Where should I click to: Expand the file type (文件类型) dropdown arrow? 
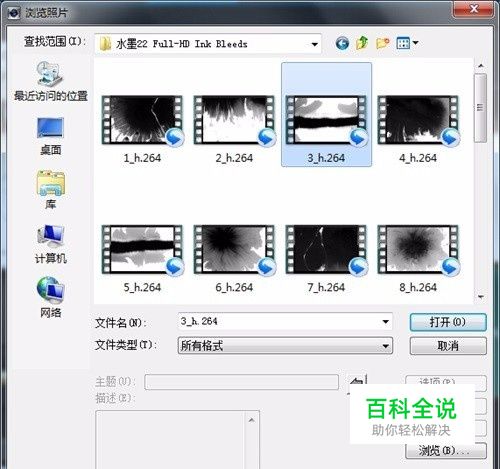pyautogui.click(x=385, y=346)
